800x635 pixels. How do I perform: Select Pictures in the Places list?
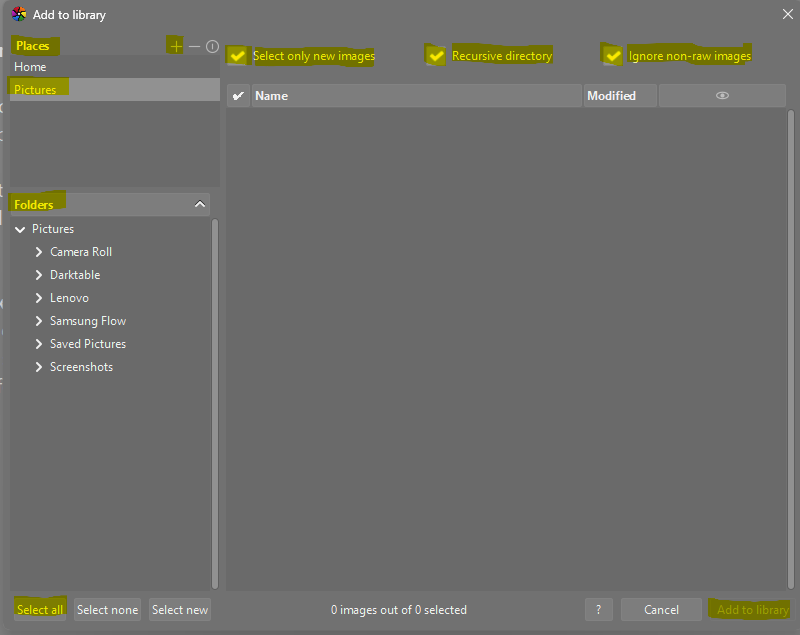point(35,90)
